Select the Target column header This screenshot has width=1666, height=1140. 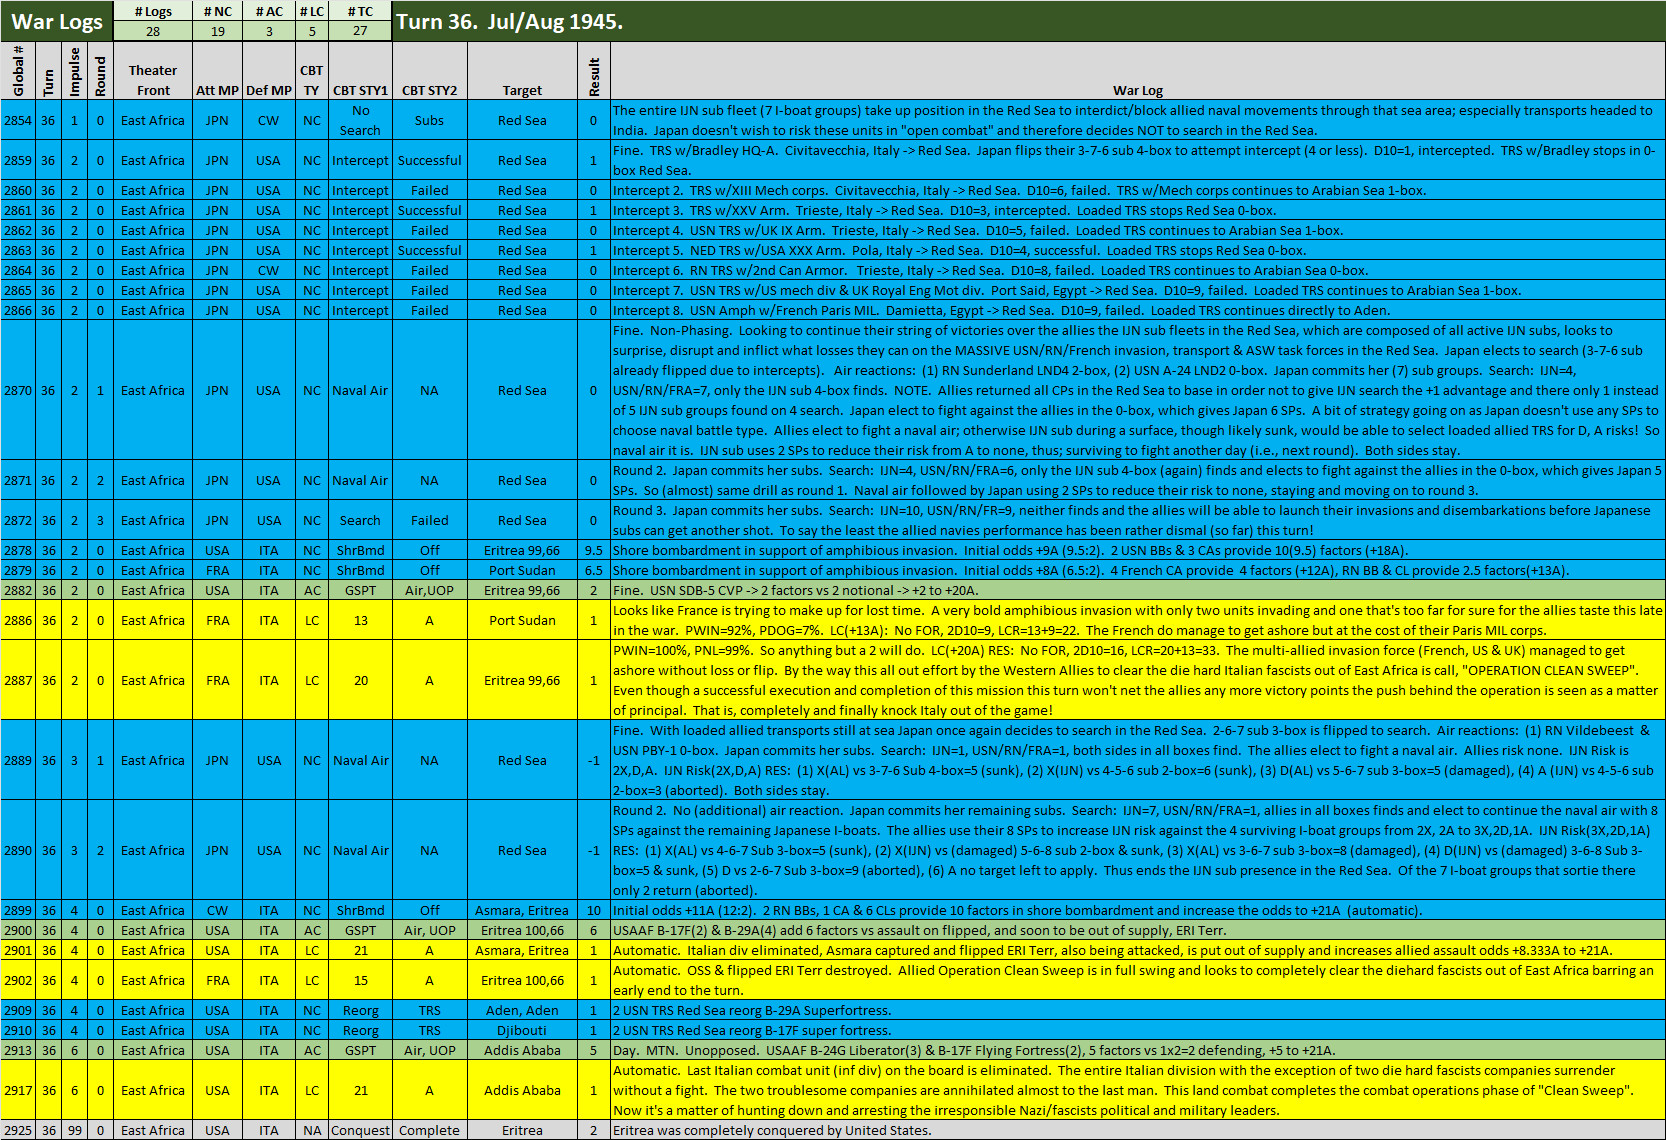coord(522,90)
